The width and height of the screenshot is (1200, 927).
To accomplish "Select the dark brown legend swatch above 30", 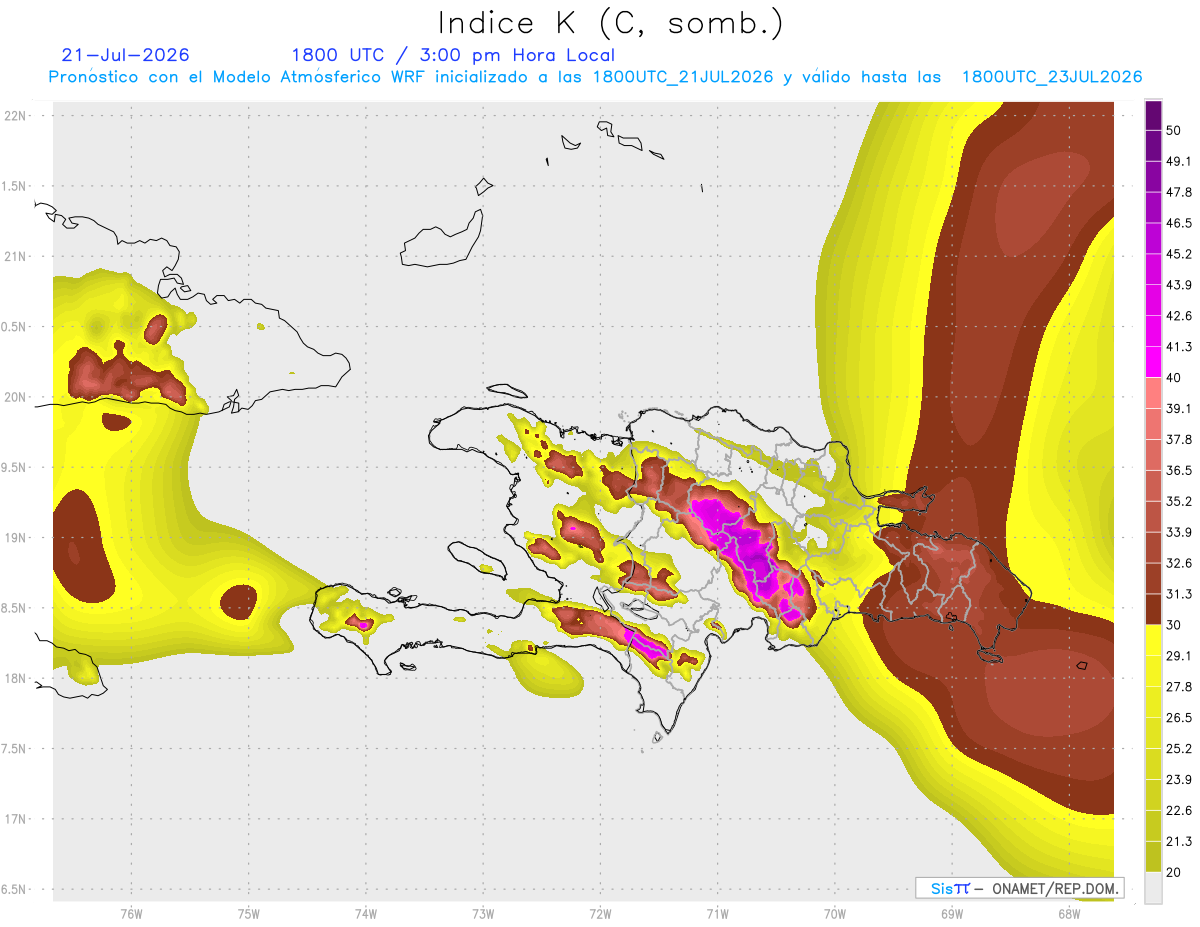I will click(1154, 609).
